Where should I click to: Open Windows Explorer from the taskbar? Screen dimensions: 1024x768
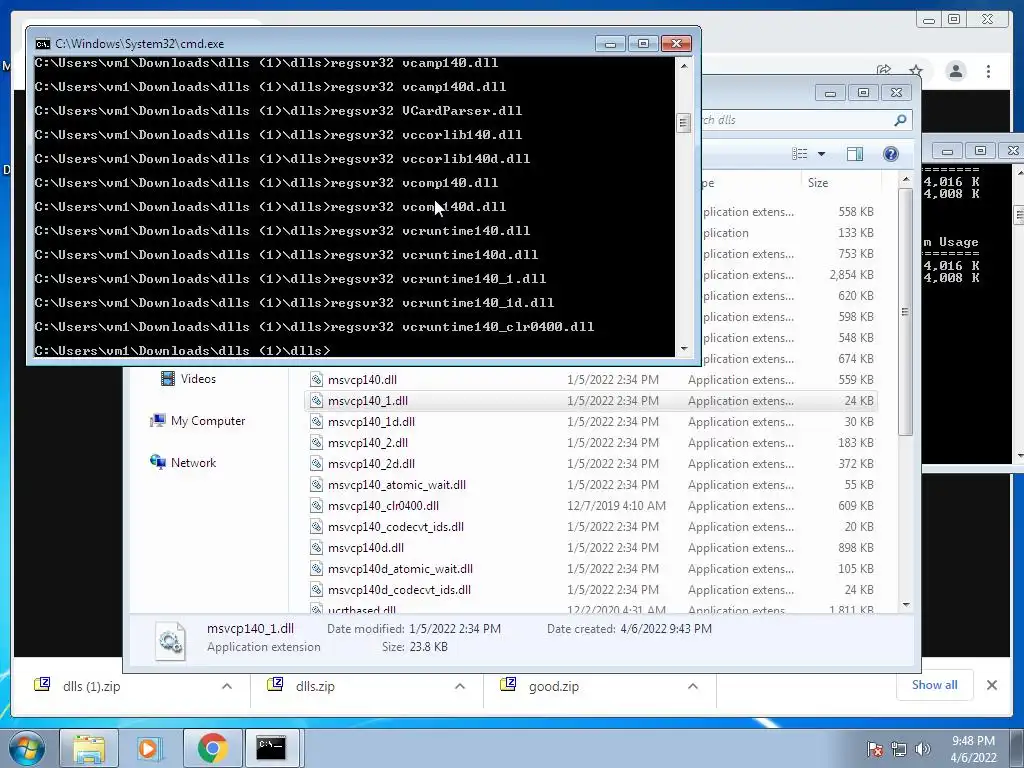[x=89, y=748]
